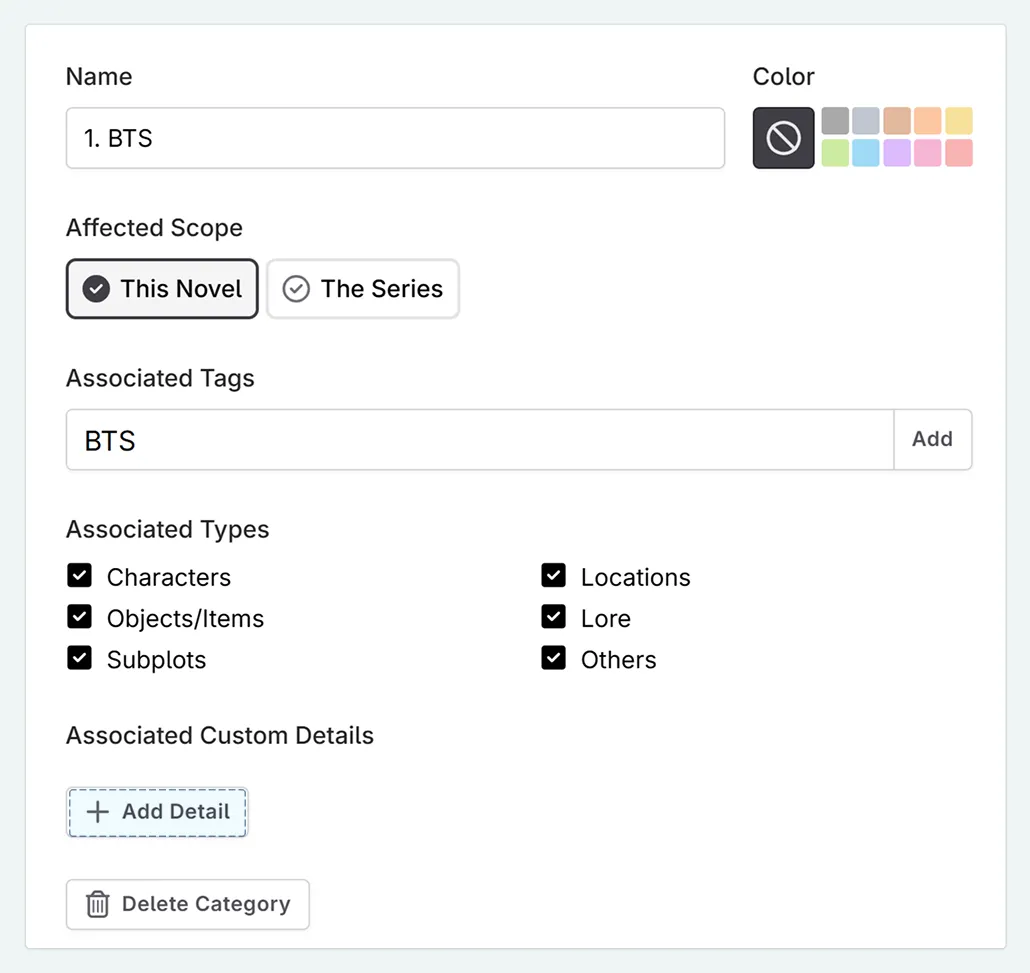This screenshot has width=1030, height=973.
Task: Focus the Associated Tags text input
Action: 479,440
